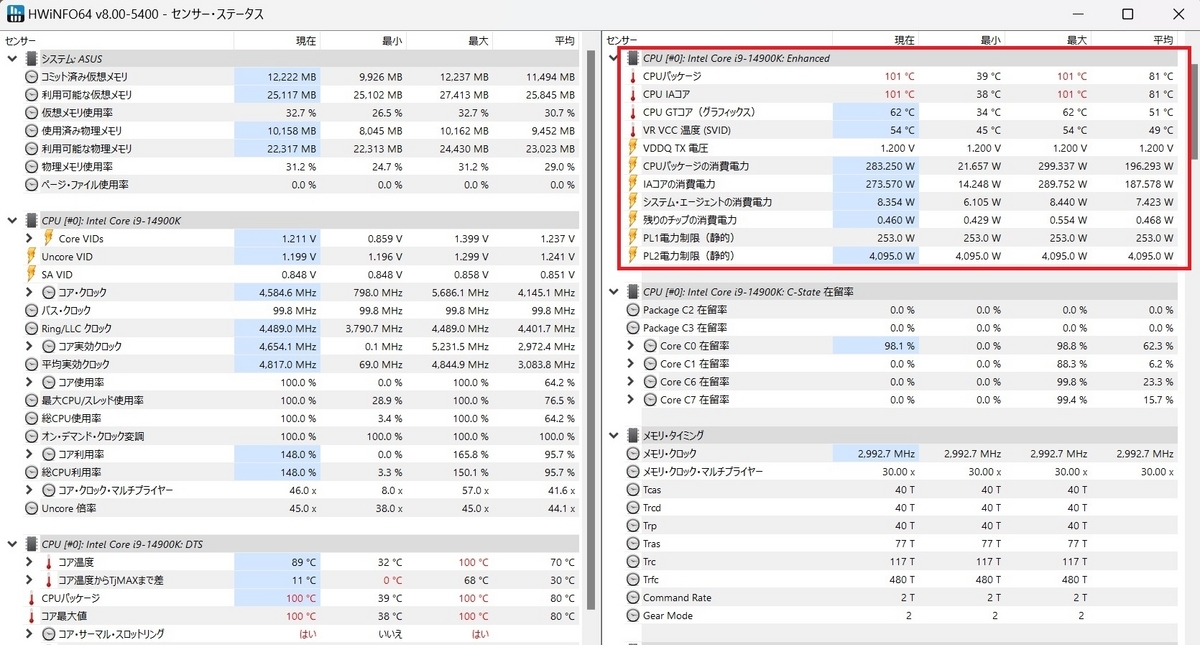Image resolution: width=1200 pixels, height=645 pixels.
Task: Click the lightning bolt icon for Uncore VID
Action: pos(32,257)
